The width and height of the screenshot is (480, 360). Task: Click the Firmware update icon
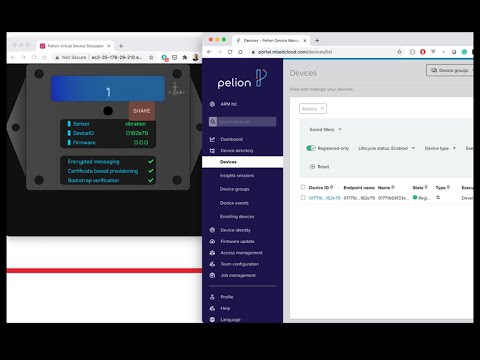[x=212, y=241]
